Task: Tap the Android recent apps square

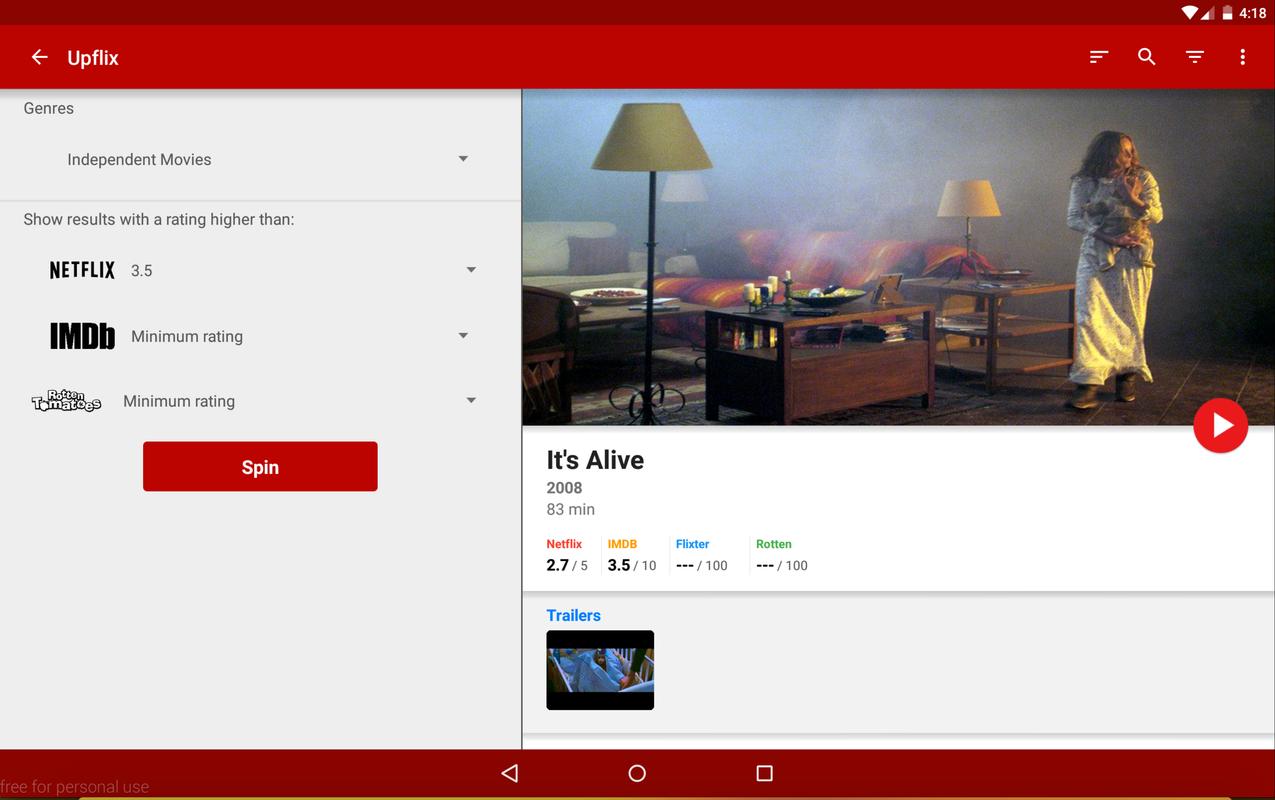Action: pyautogui.click(x=765, y=773)
